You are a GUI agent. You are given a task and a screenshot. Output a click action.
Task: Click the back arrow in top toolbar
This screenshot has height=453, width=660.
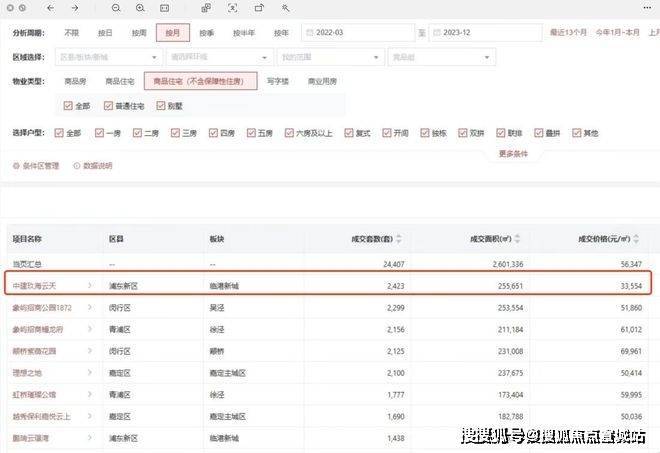tap(51, 8)
